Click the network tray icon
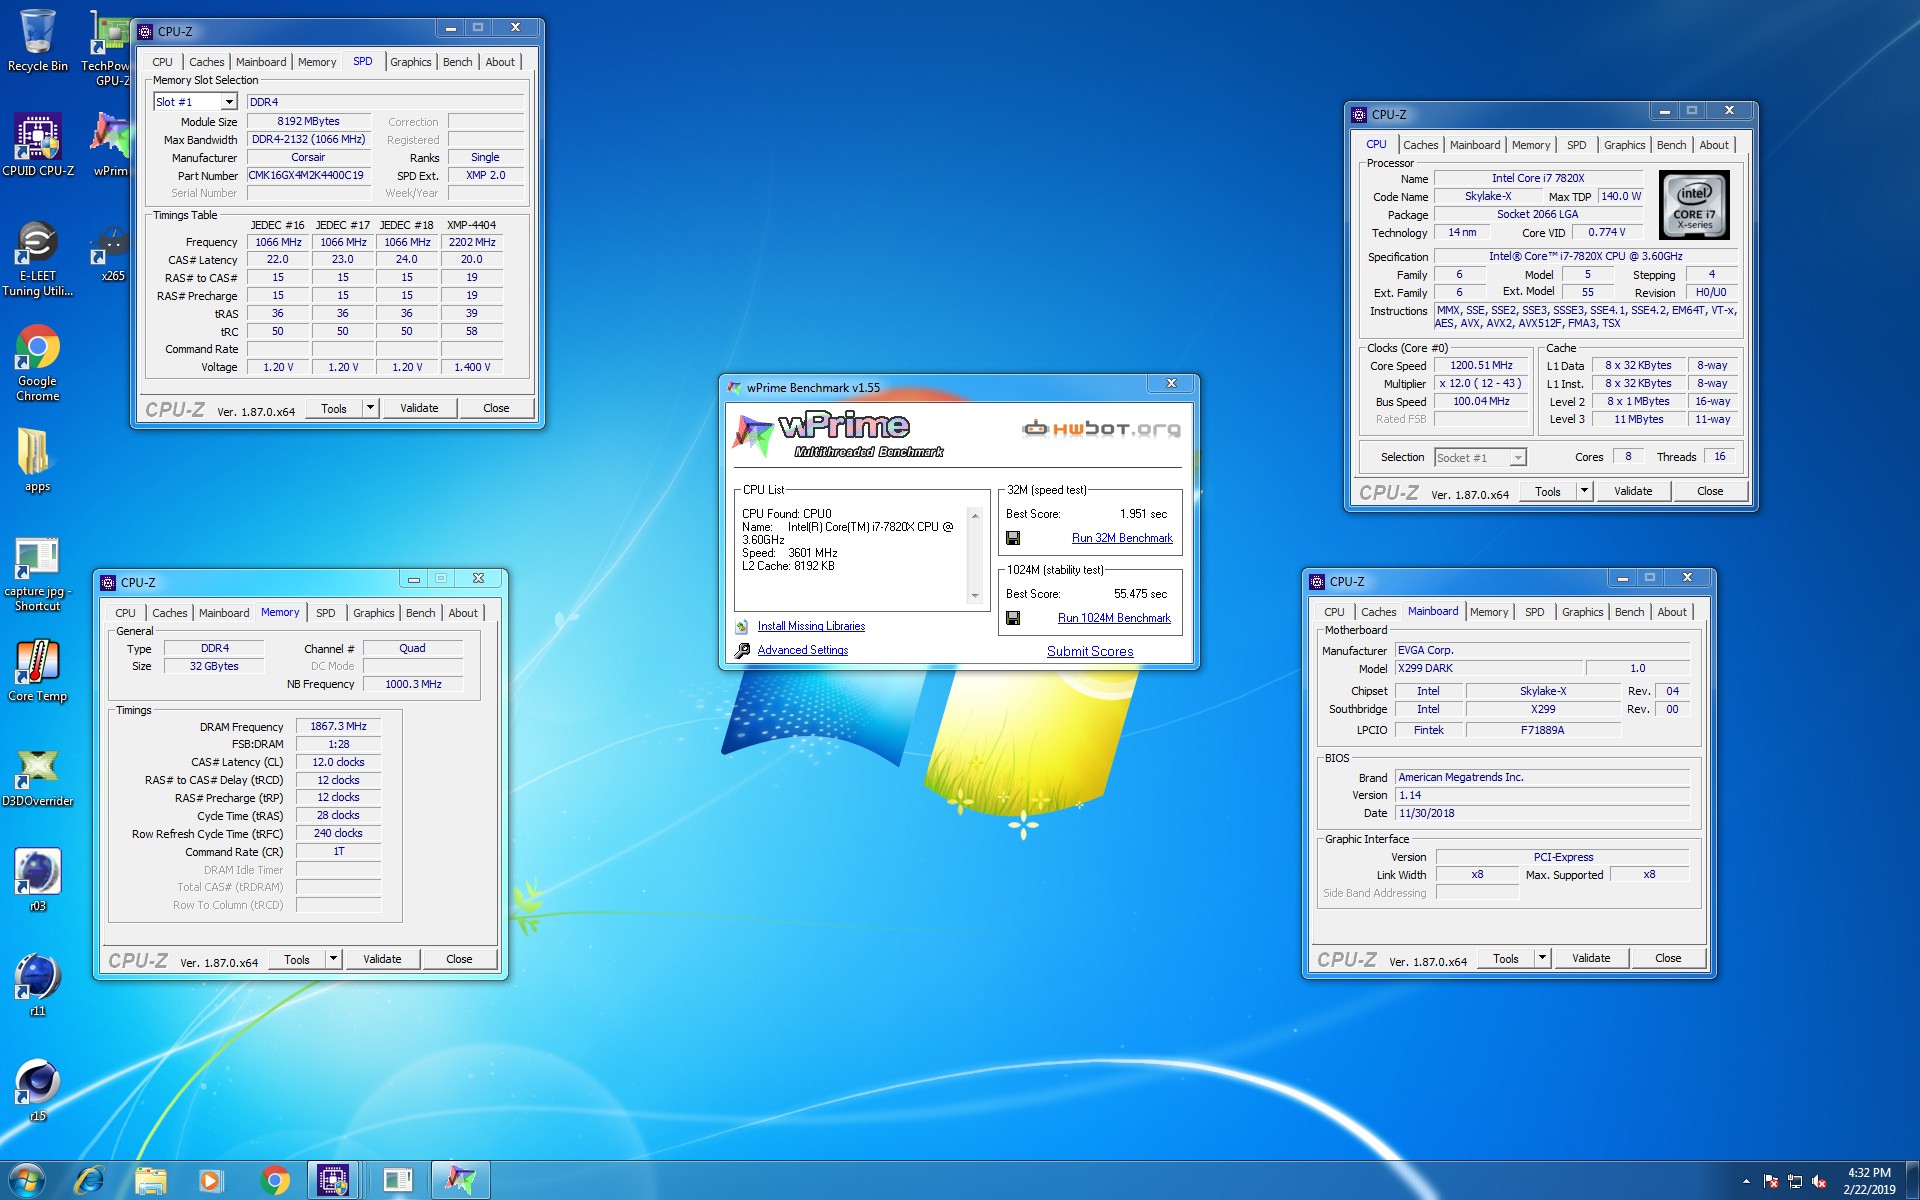Image resolution: width=1920 pixels, height=1200 pixels. point(1795,1182)
